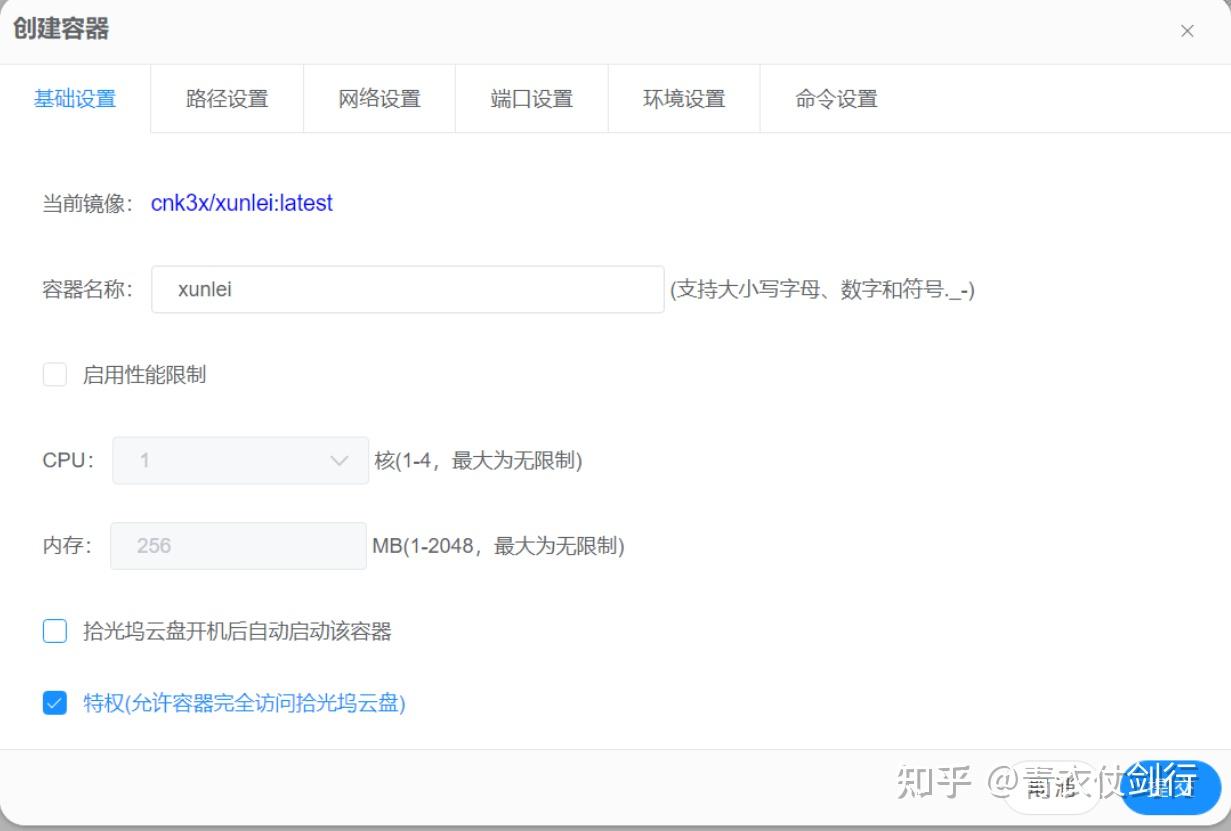Close the 创建容器 dialog

[x=1187, y=31]
